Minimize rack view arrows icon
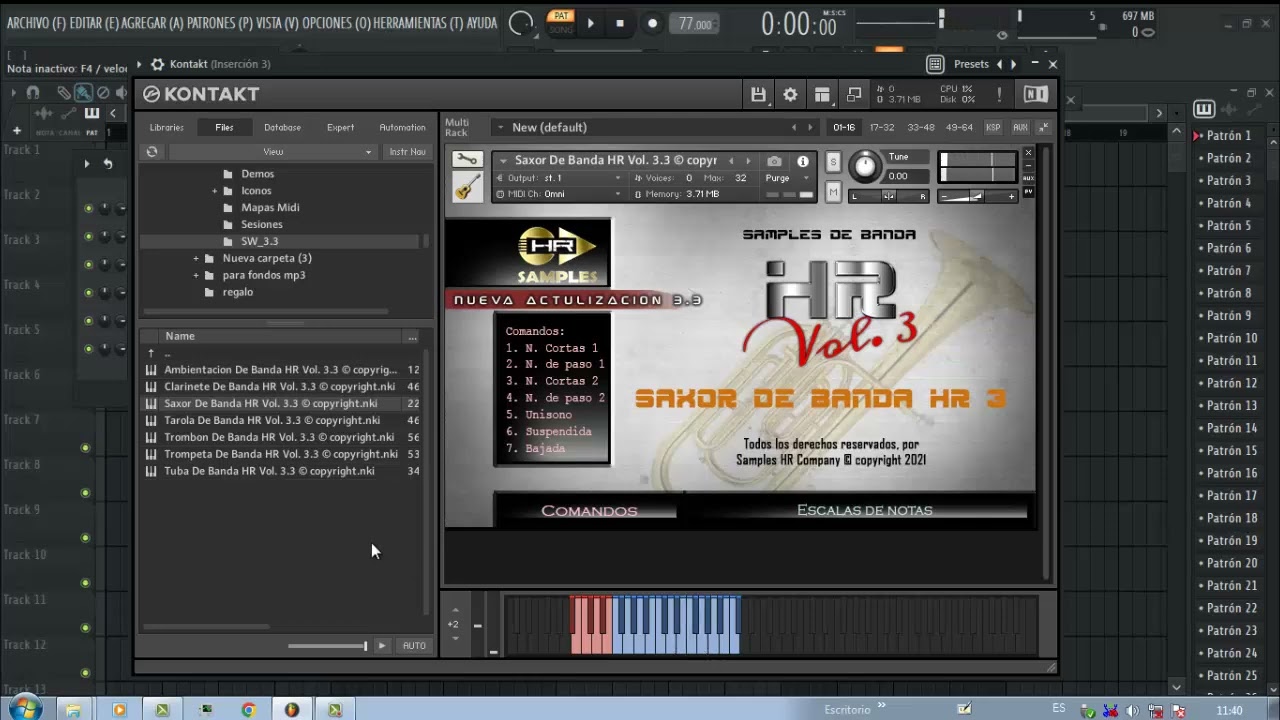Screen dimensions: 1280x720 1043,127
